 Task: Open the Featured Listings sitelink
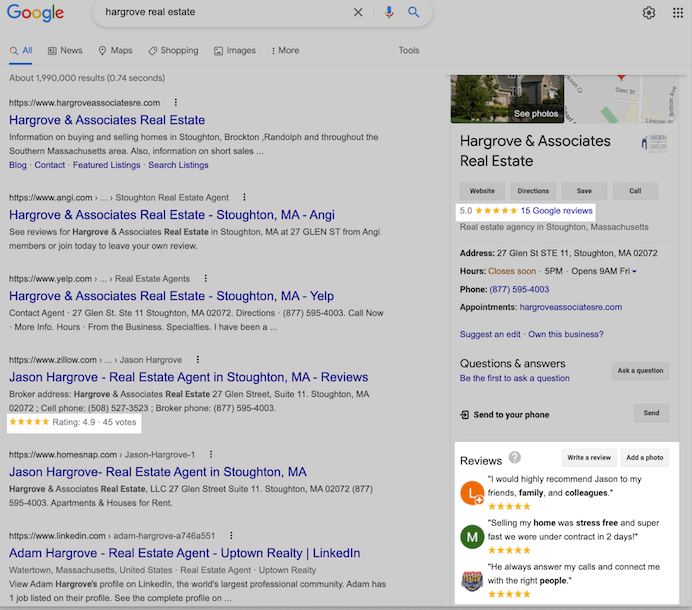tap(106, 165)
